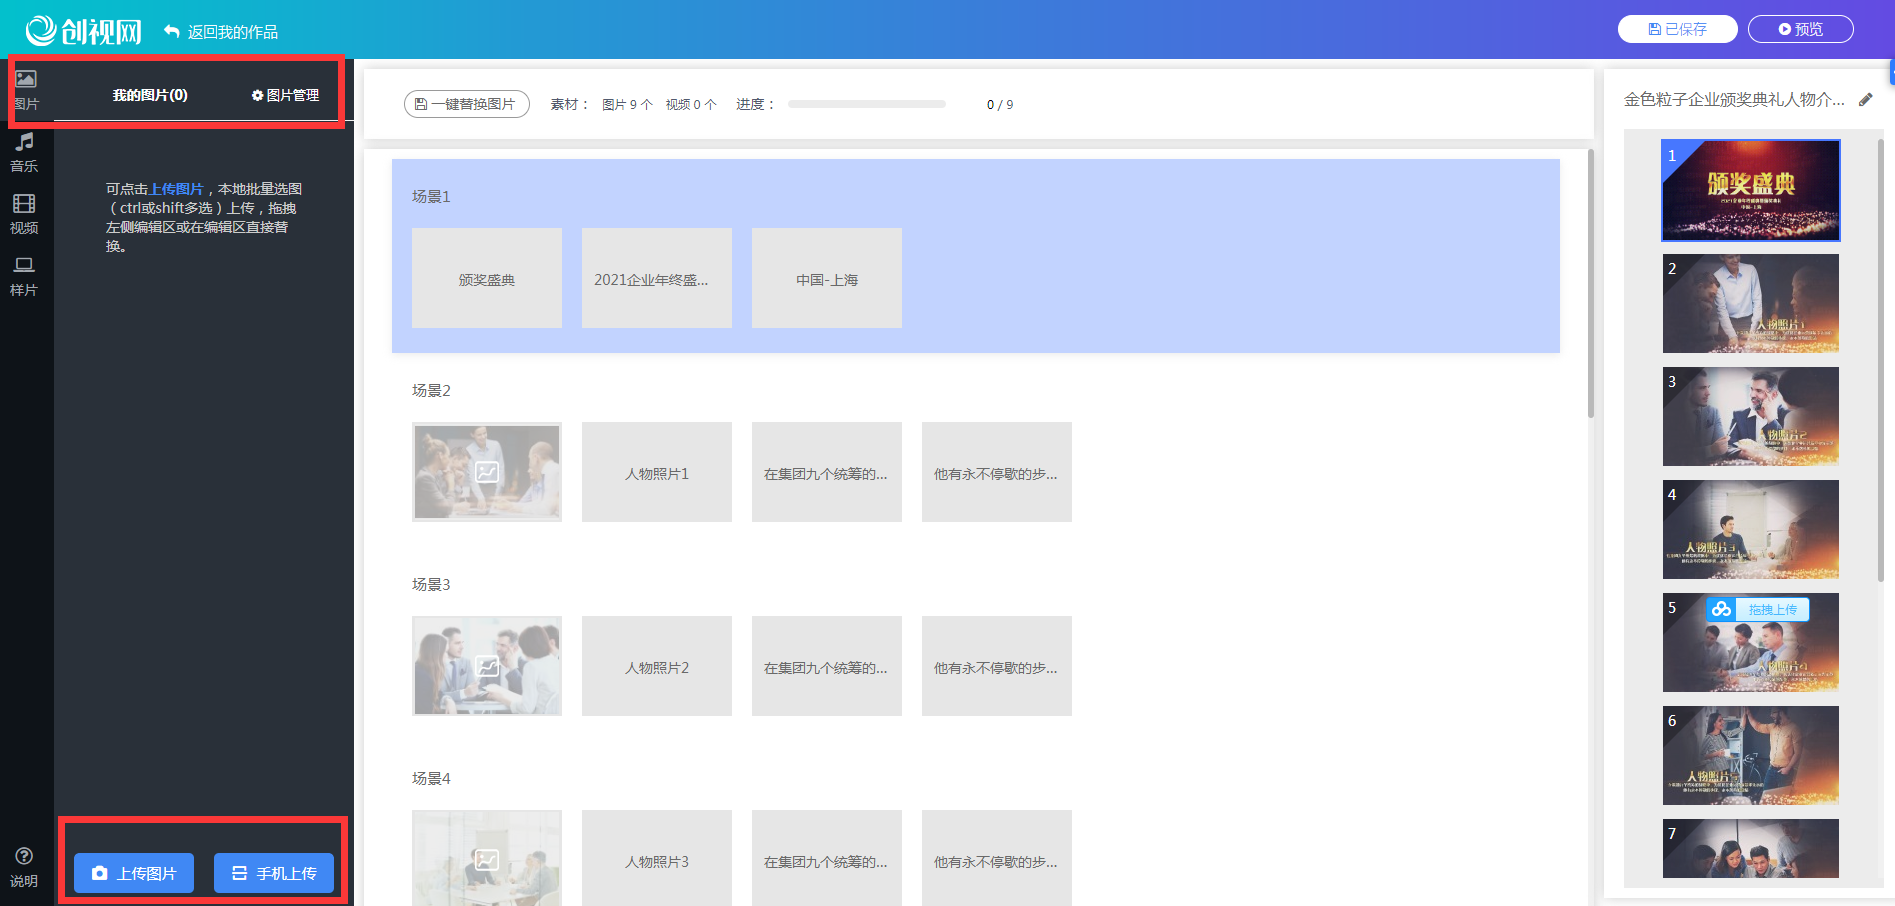The width and height of the screenshot is (1895, 906).
Task: Select 场景2 image placeholder
Action: point(487,472)
